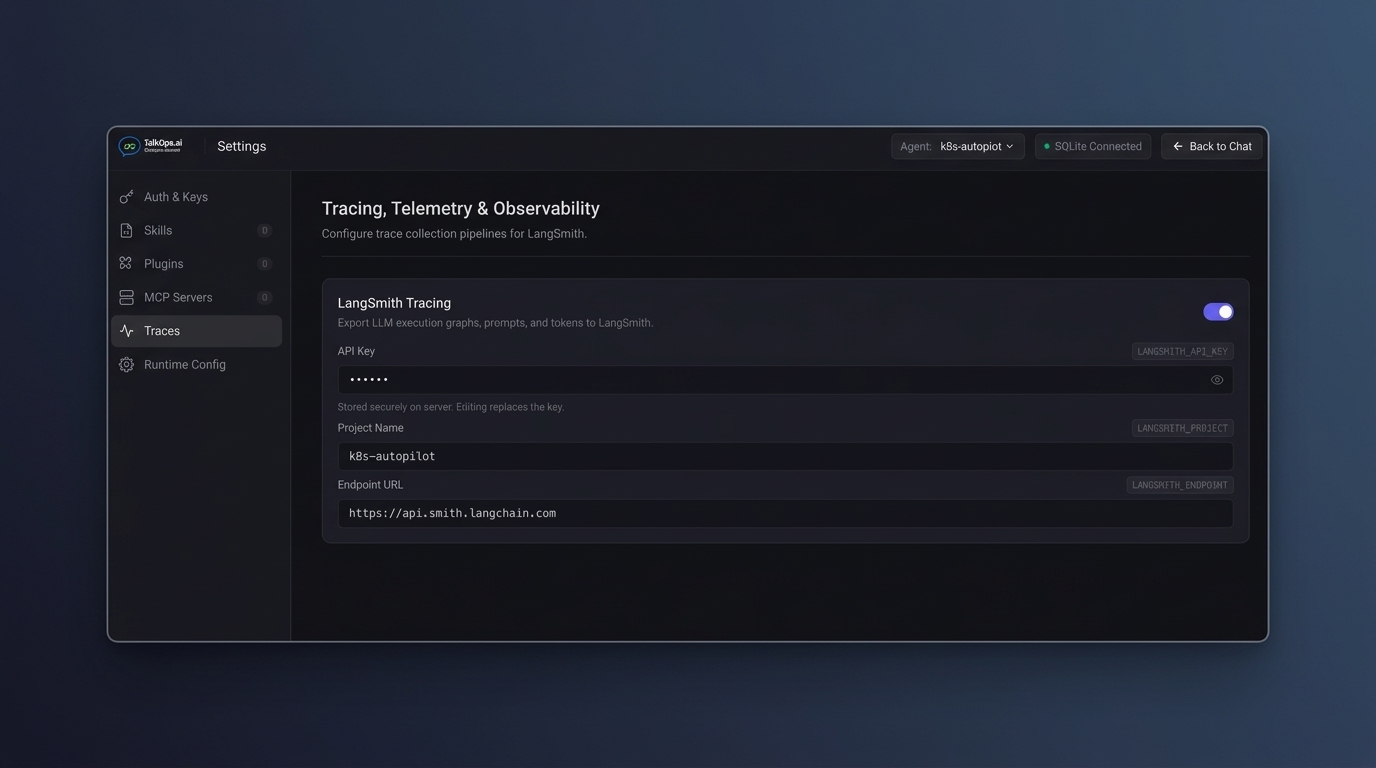Open the Agent k8s-autopilot dropdown
The image size is (1376, 768).
(x=958, y=146)
